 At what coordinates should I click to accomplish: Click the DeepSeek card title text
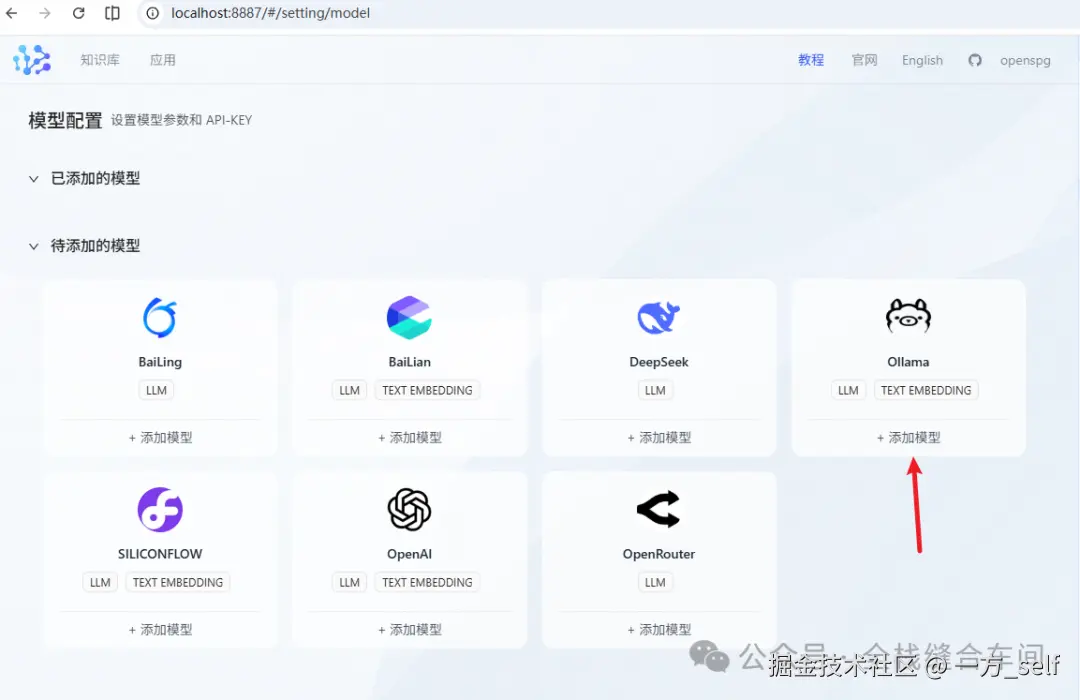(658, 362)
